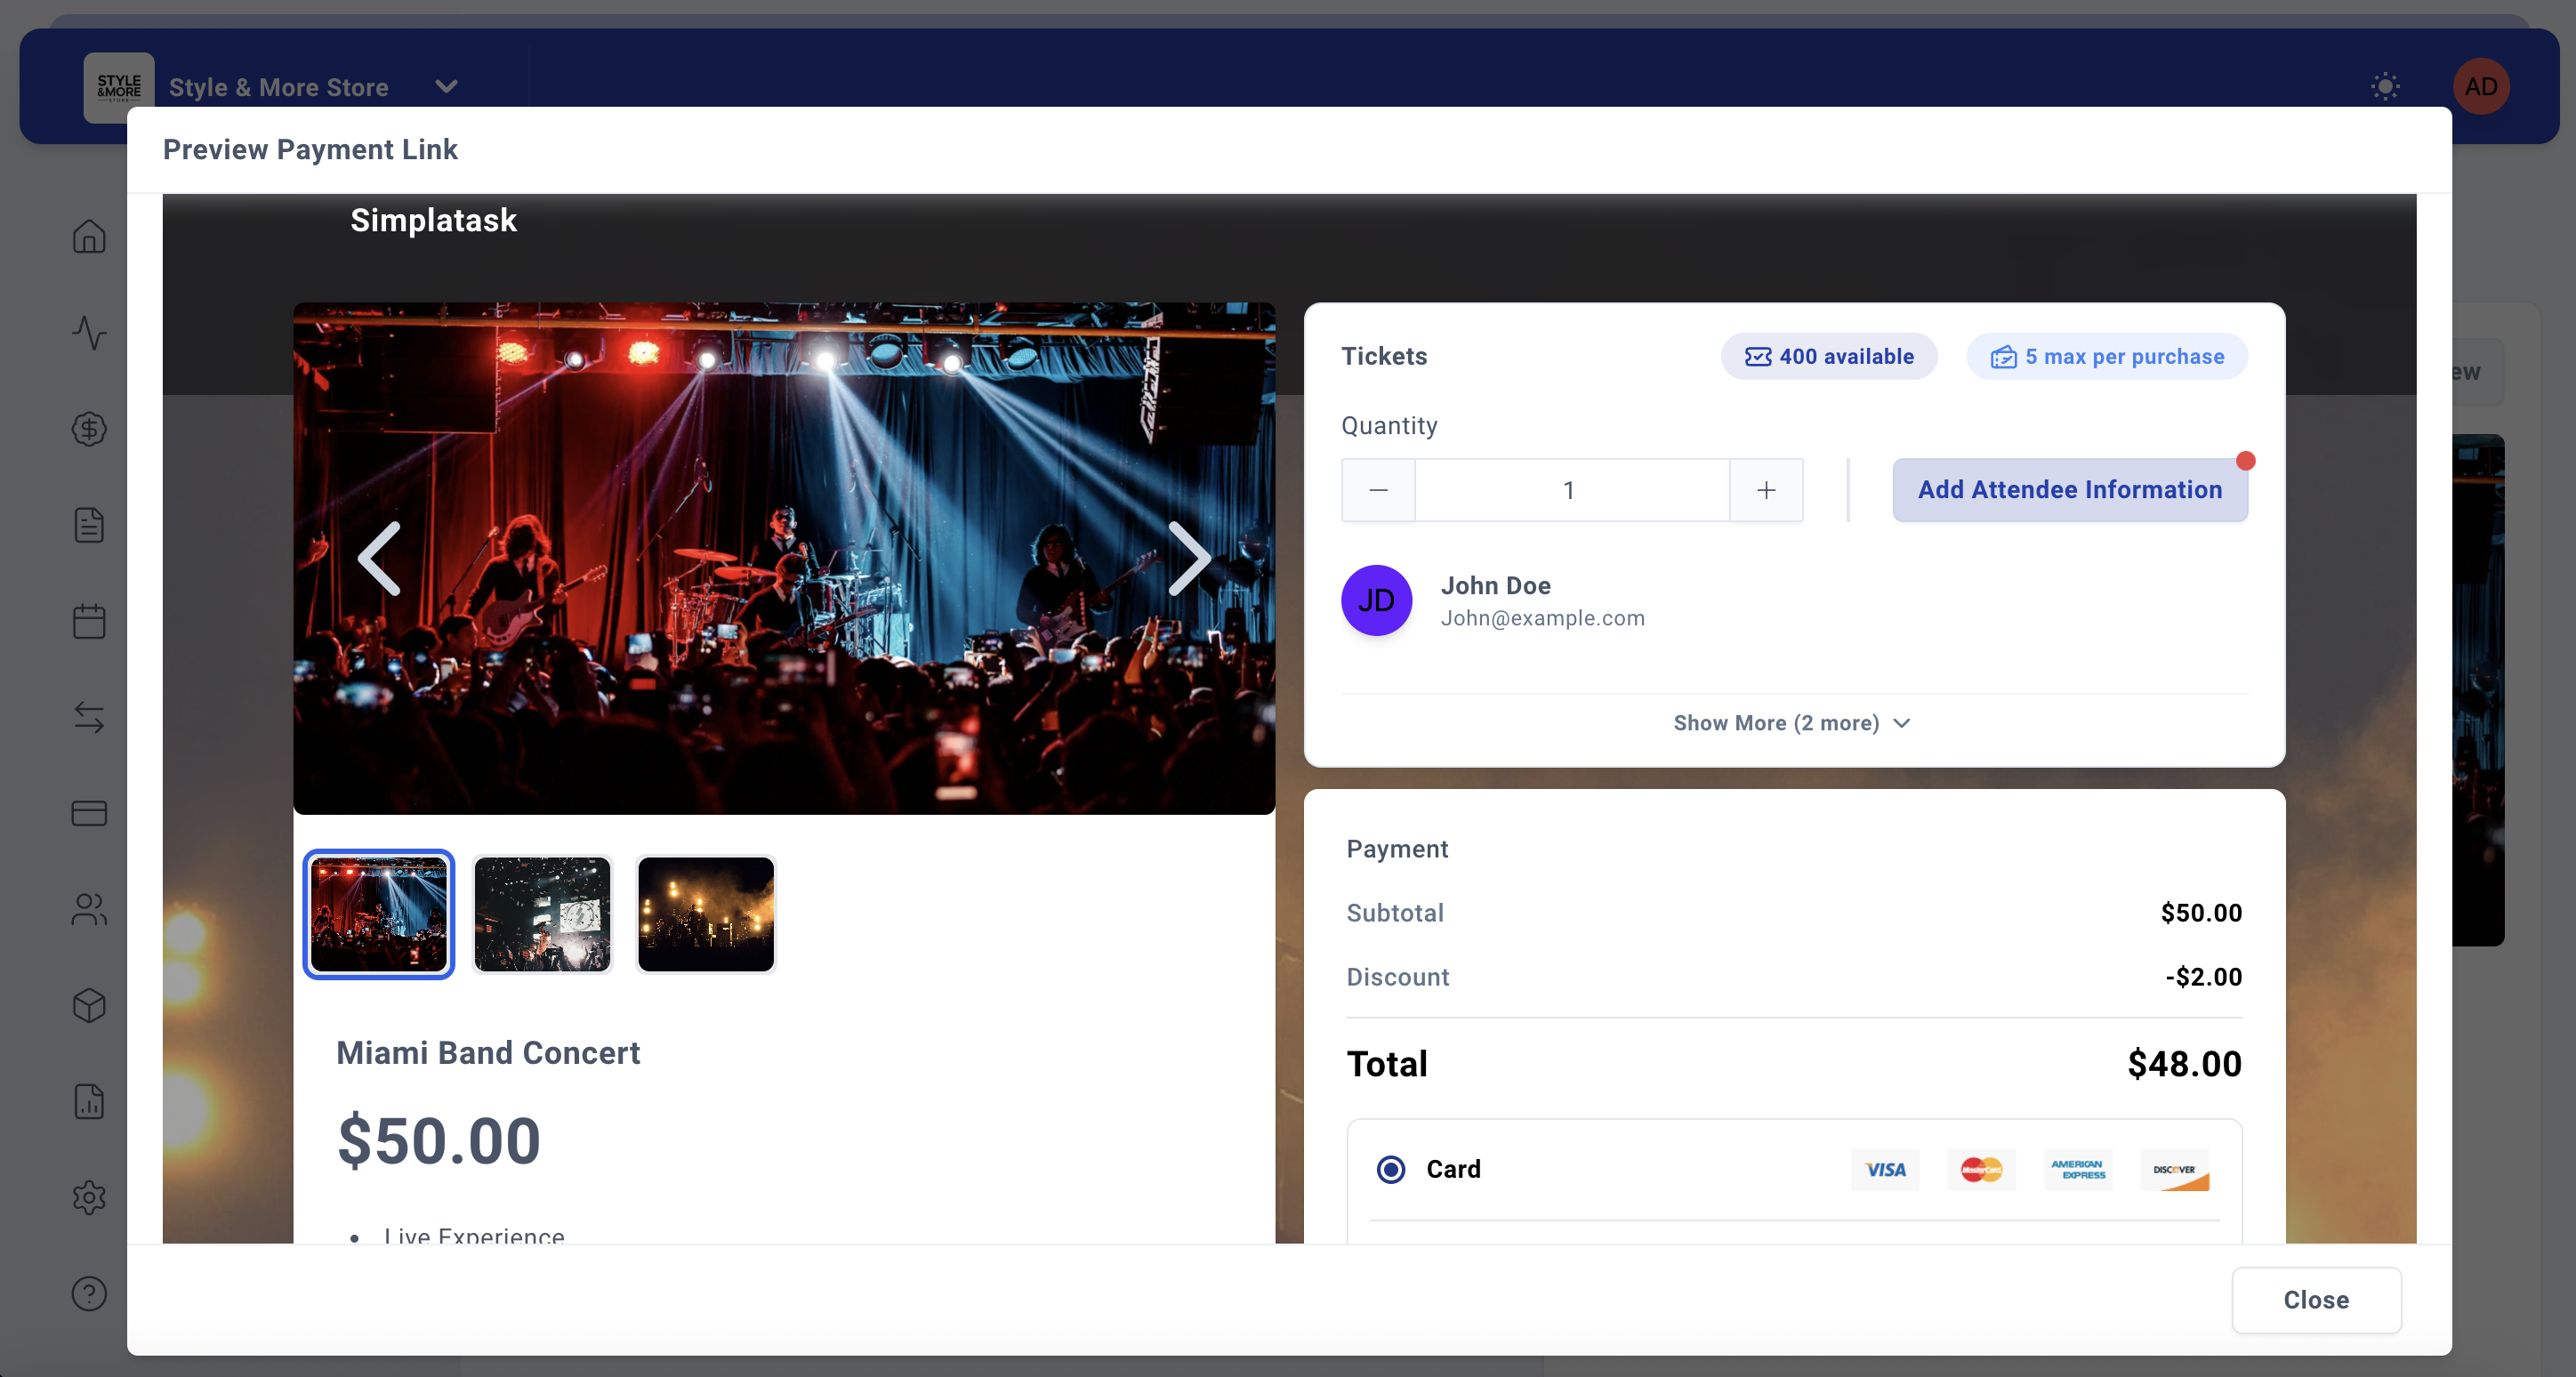2576x1377 pixels.
Task: Open the transfers arrows sidebar icon
Action: click(x=89, y=717)
